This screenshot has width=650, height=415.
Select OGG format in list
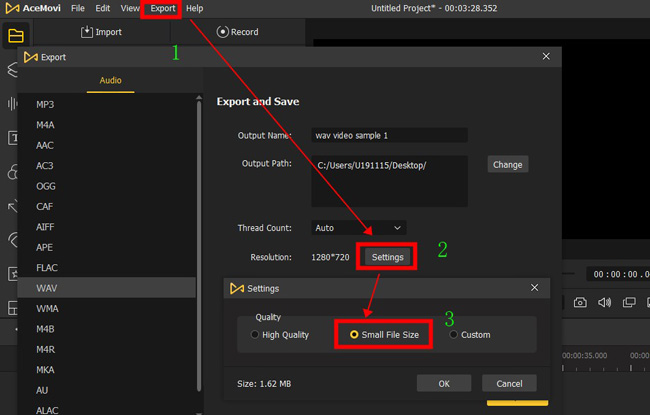(107, 186)
